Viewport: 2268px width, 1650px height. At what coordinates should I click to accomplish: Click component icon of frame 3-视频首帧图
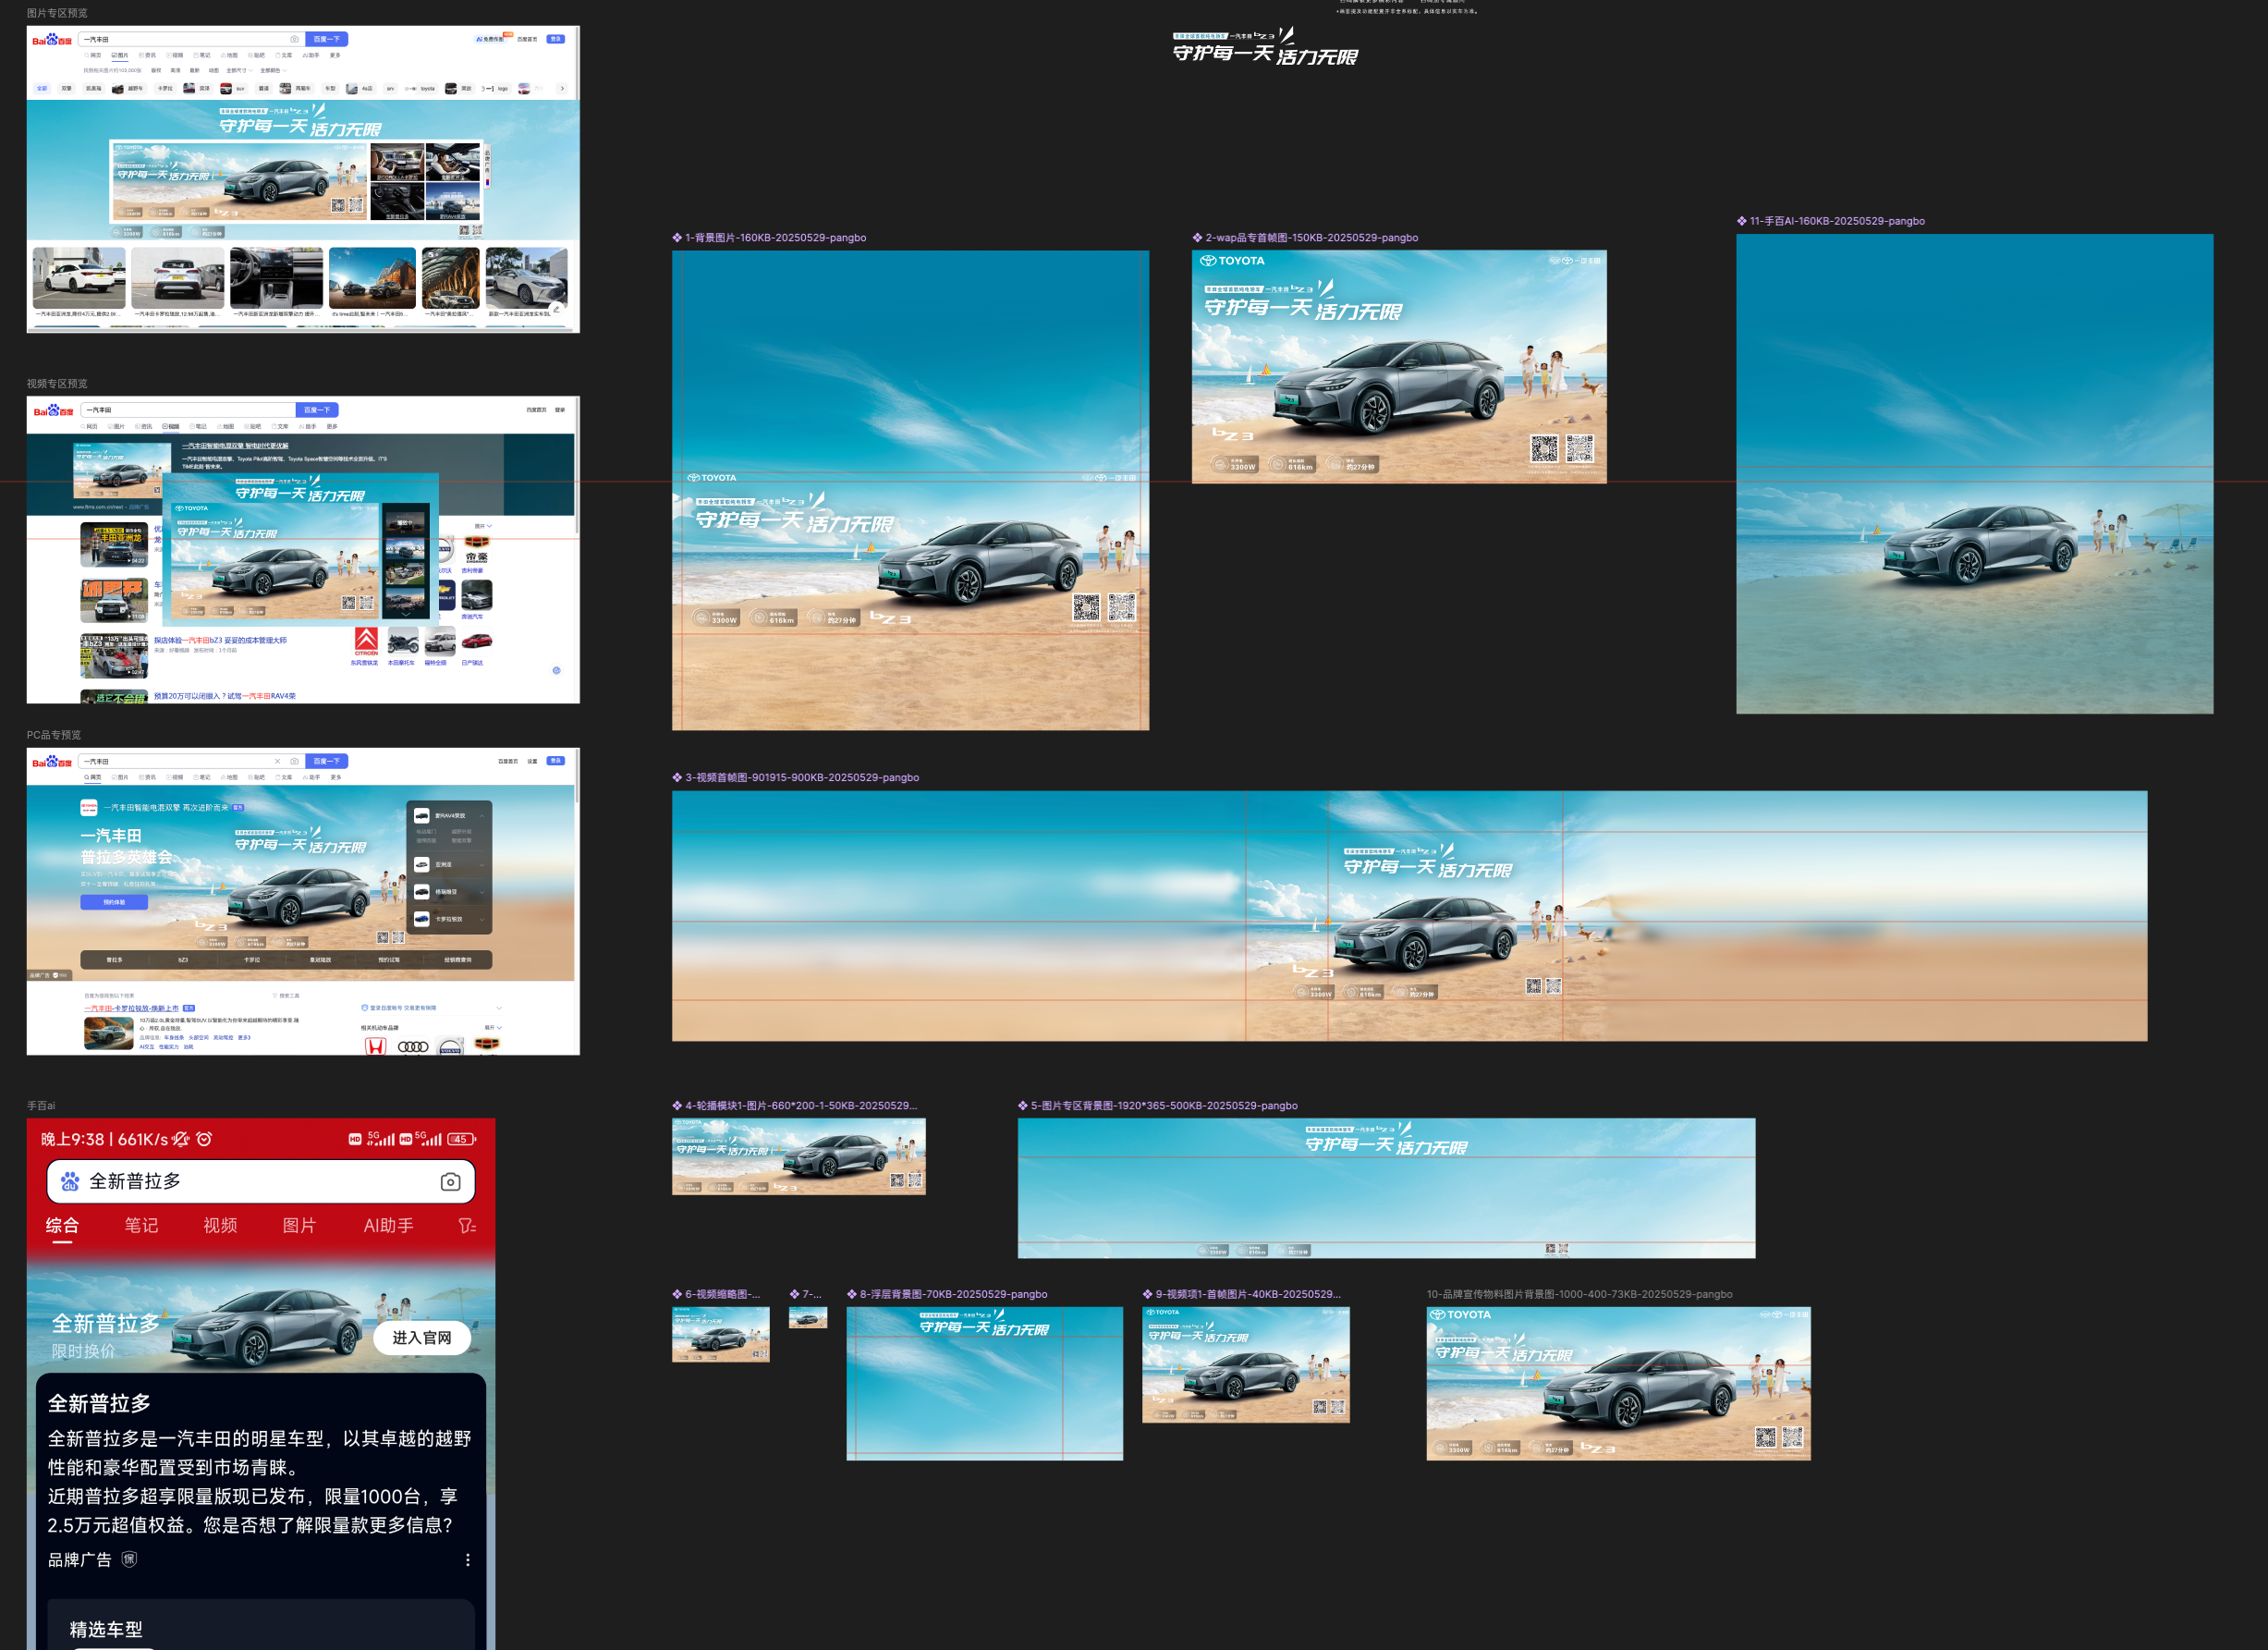[677, 777]
